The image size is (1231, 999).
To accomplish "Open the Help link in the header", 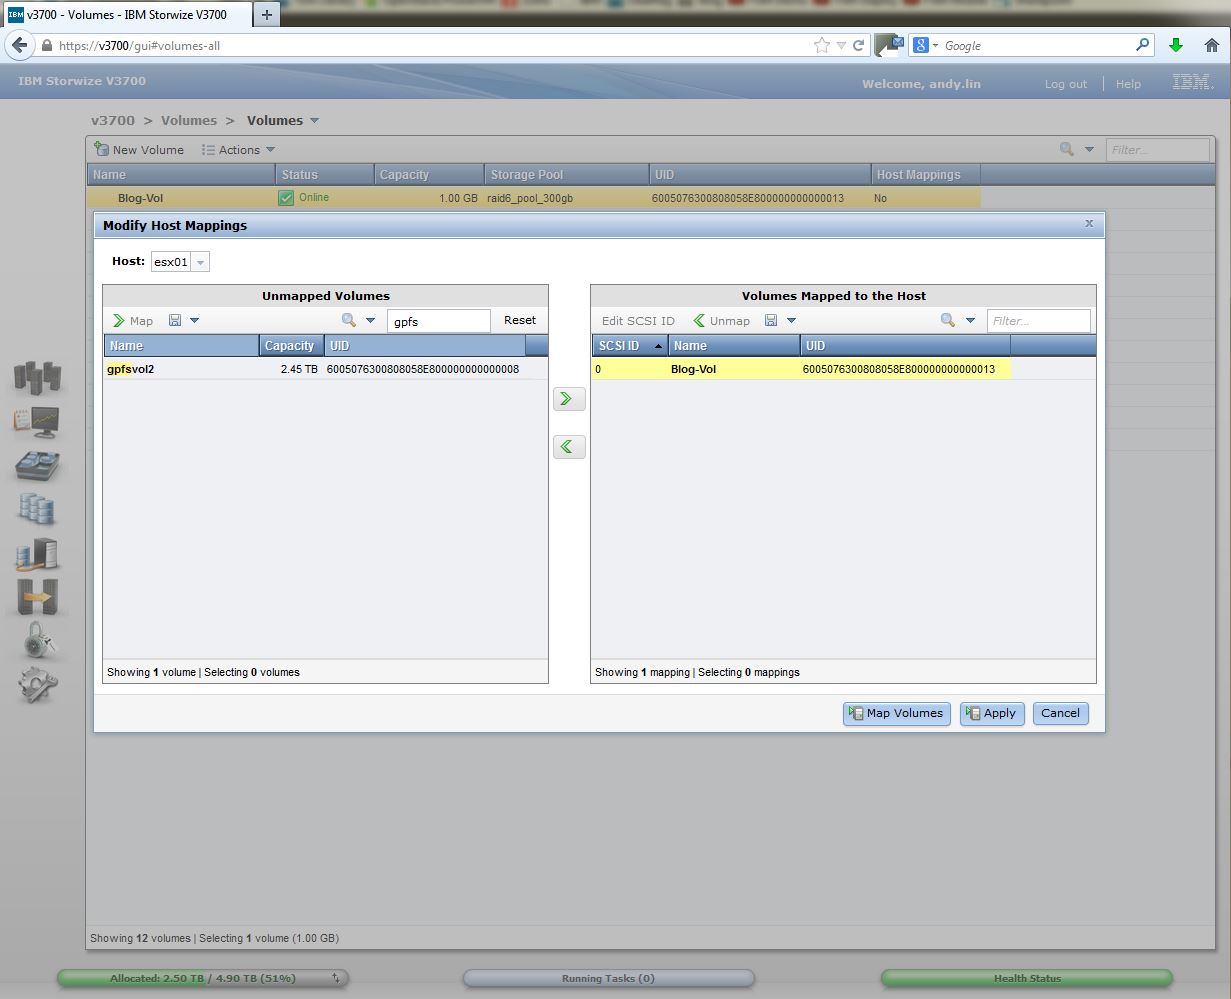I will pos(1128,84).
